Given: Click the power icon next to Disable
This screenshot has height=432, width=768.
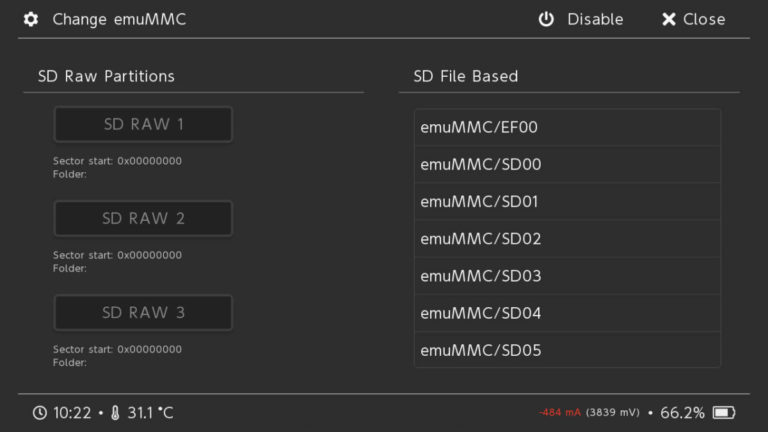Looking at the screenshot, I should pos(546,19).
